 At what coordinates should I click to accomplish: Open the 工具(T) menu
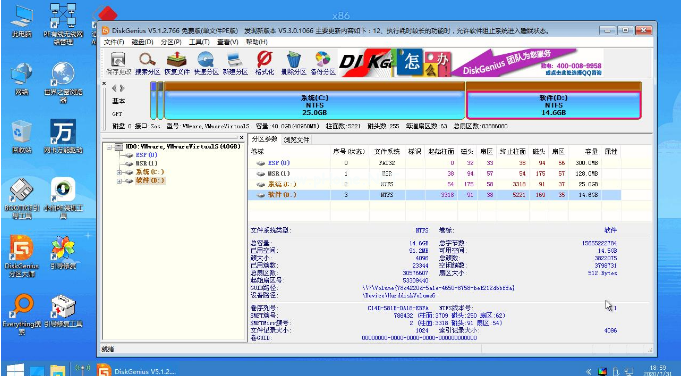pyautogui.click(x=199, y=42)
